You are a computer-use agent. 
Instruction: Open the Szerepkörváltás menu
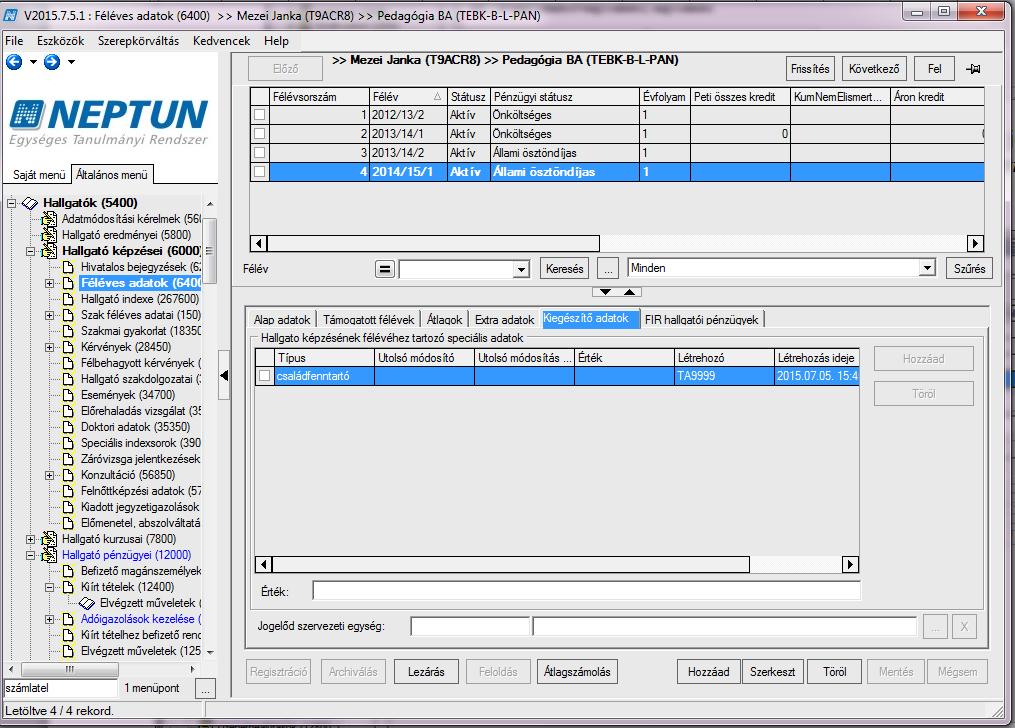(139, 41)
